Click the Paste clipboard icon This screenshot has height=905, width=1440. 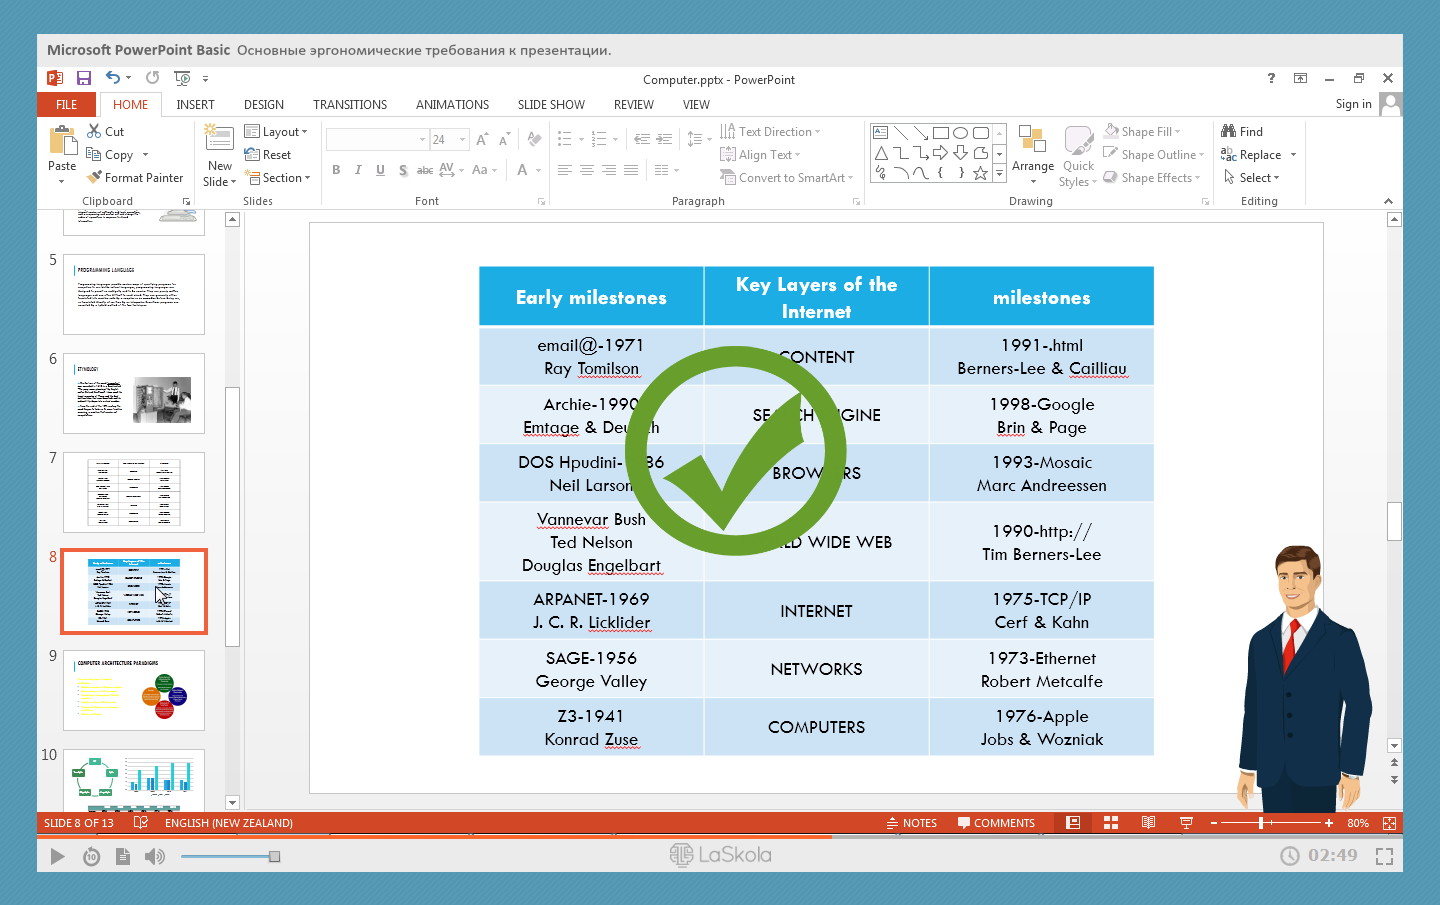point(62,141)
